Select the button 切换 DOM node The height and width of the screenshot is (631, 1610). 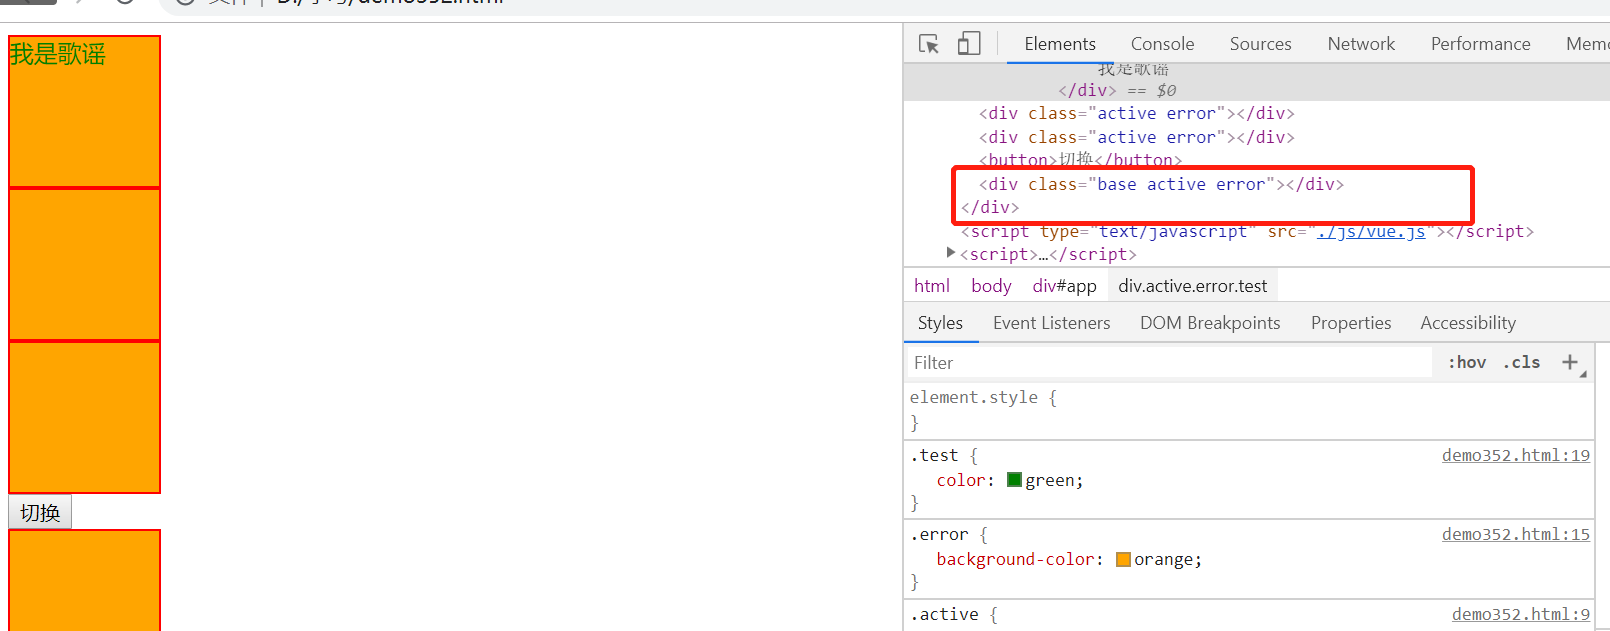[x=1080, y=160]
